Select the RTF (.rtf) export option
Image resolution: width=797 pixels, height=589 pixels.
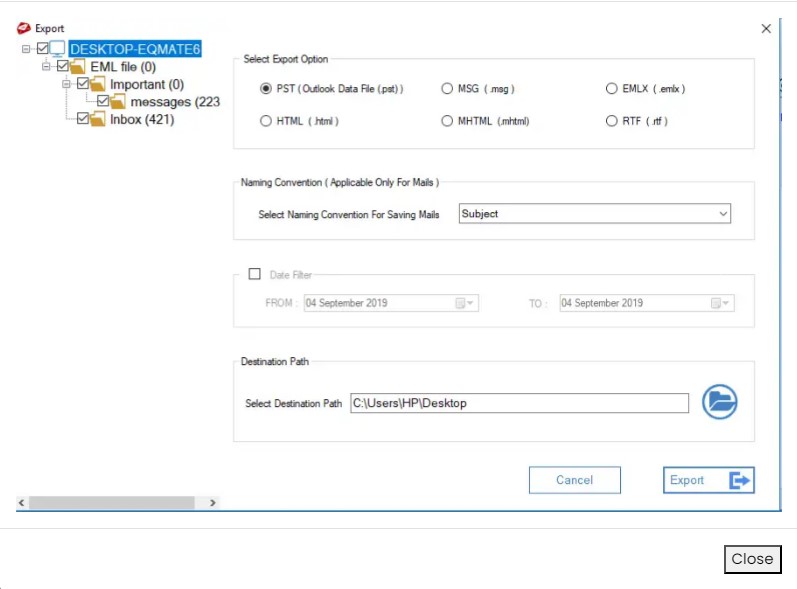click(611, 121)
